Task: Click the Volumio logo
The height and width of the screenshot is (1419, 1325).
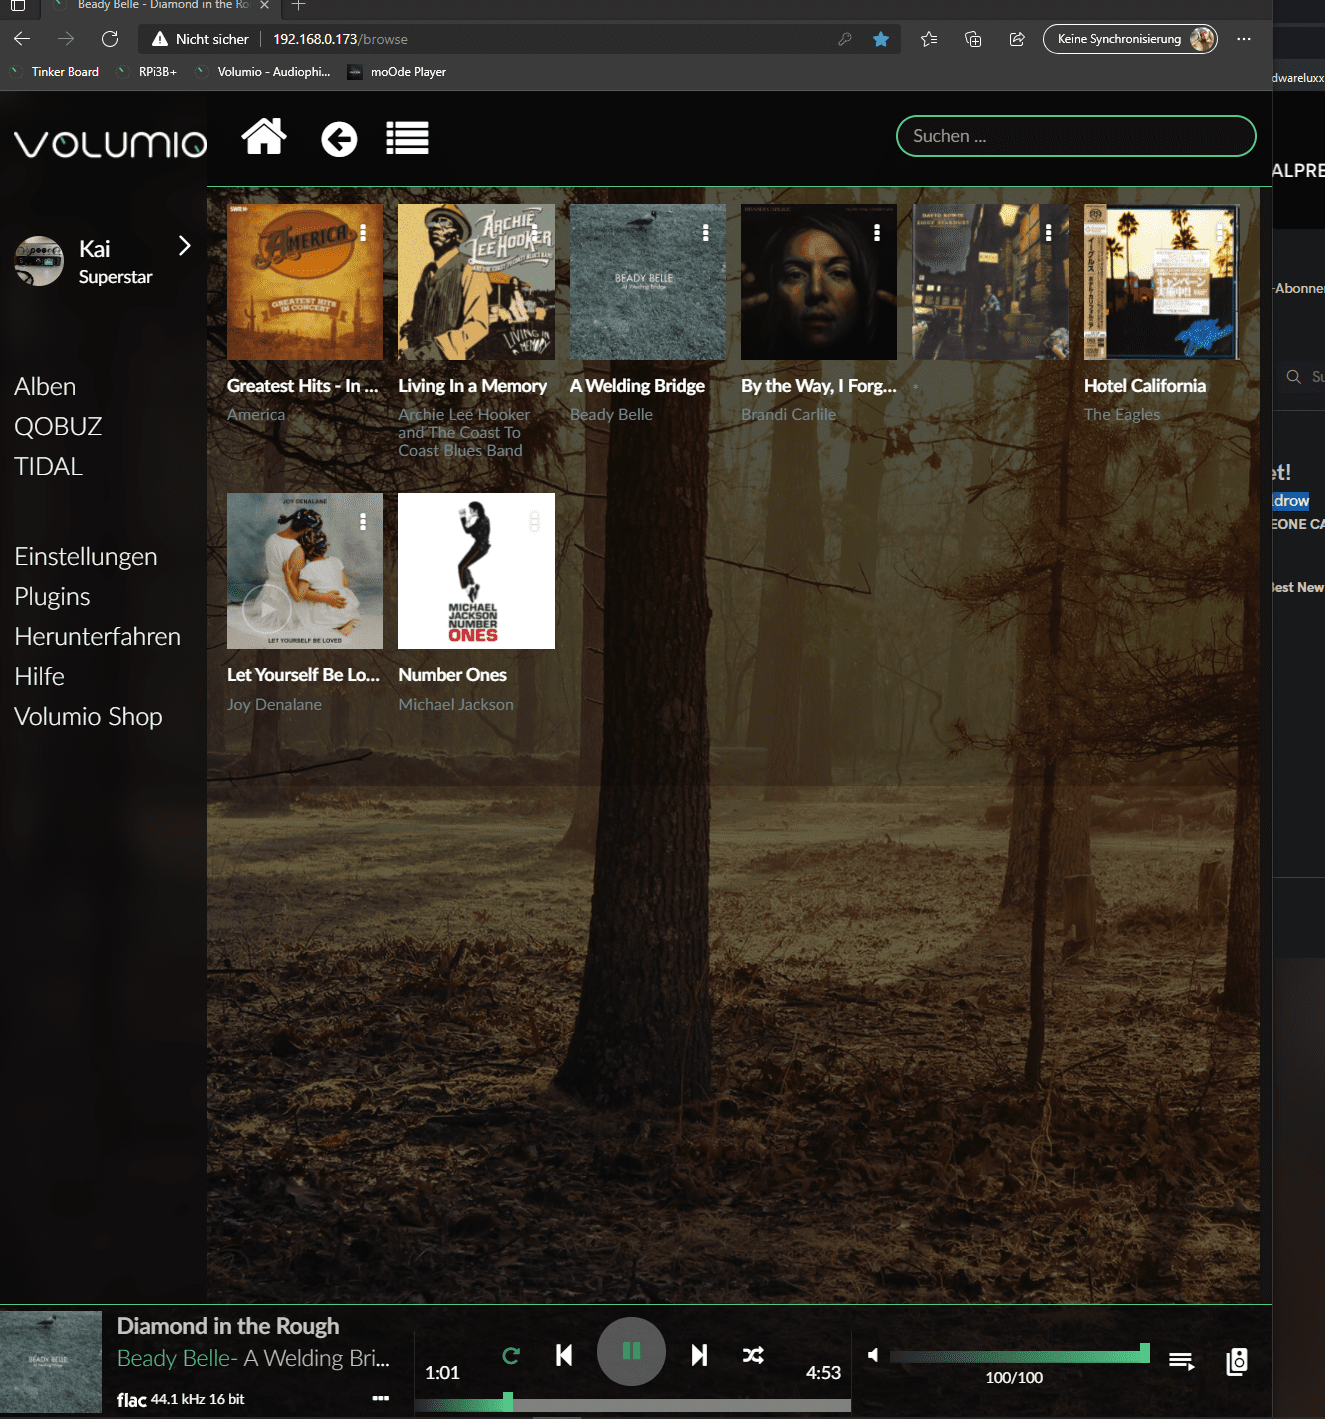Action: coord(111,144)
